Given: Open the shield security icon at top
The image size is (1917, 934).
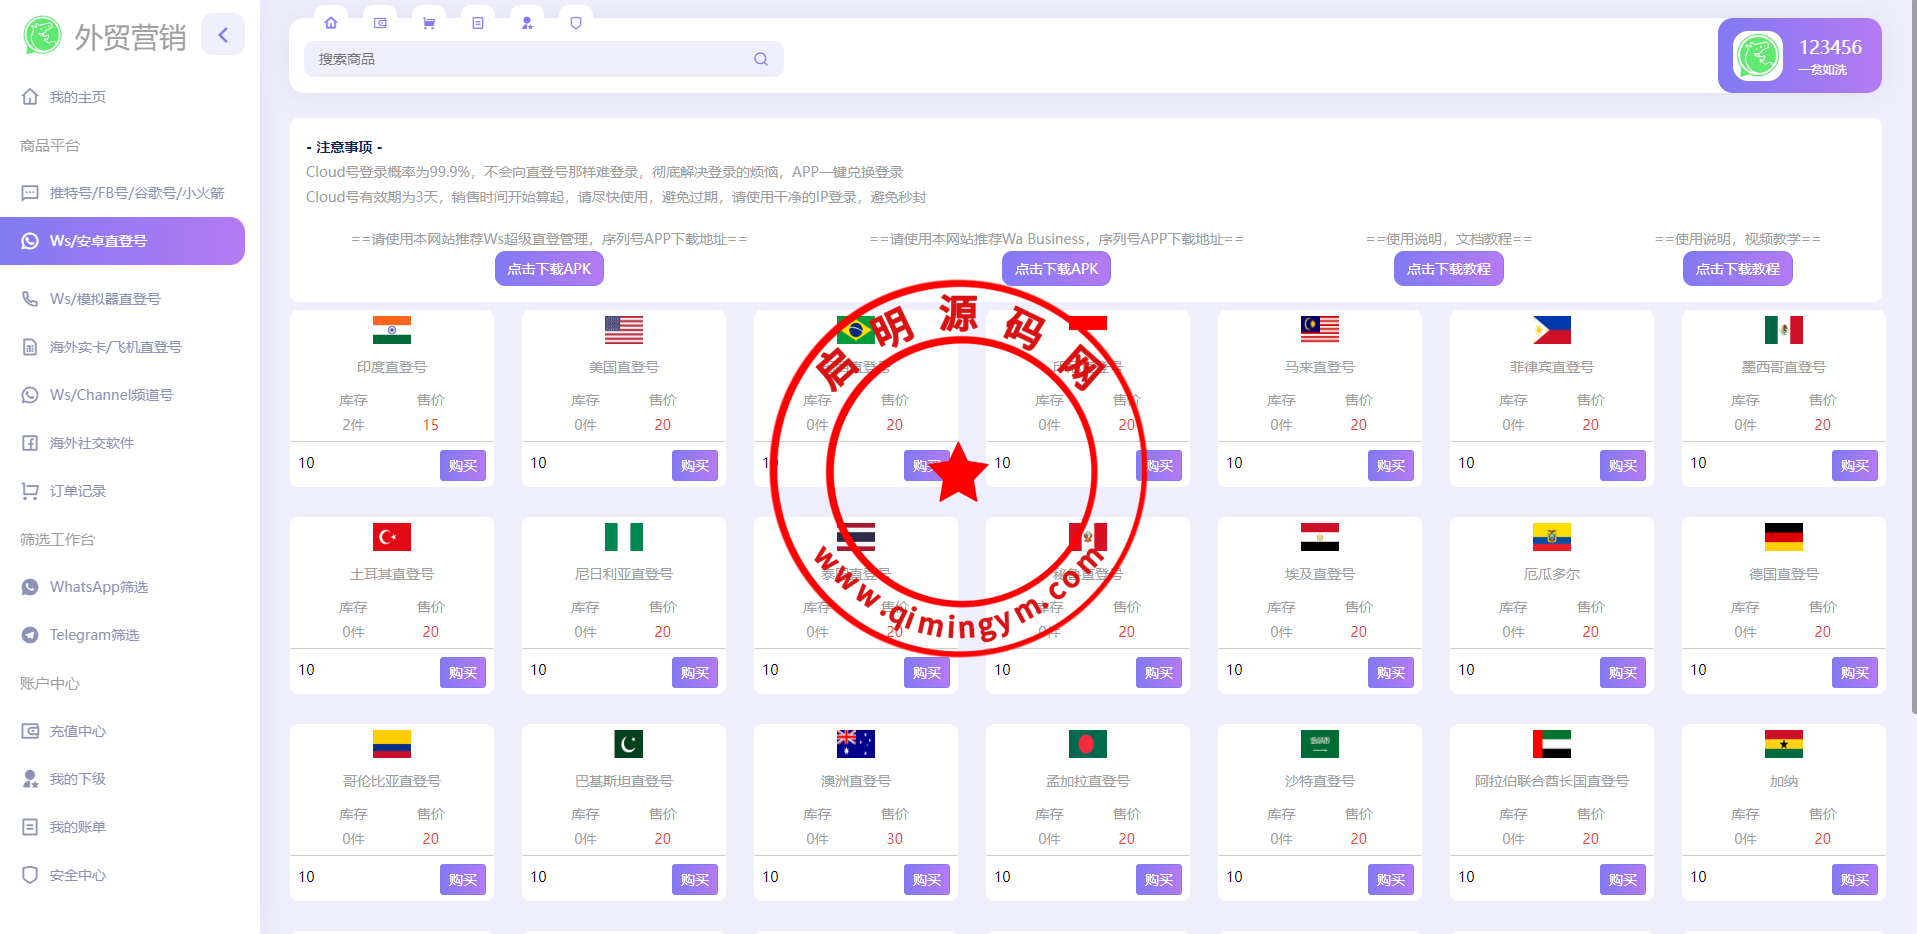Looking at the screenshot, I should click(x=576, y=23).
